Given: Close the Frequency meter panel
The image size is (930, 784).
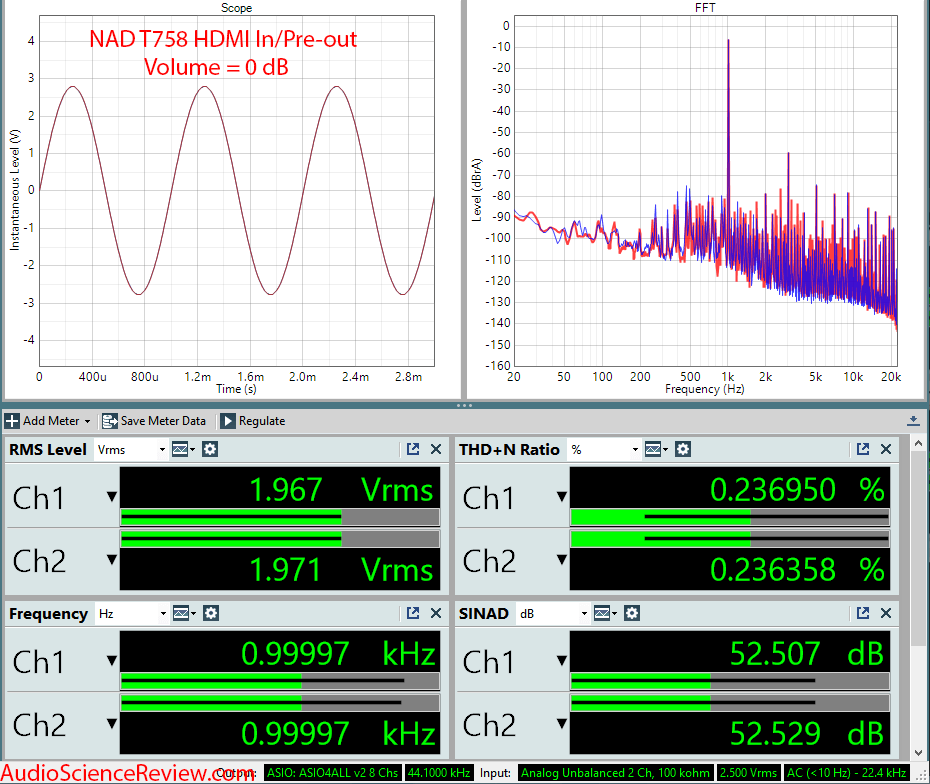Looking at the screenshot, I should point(436,613).
